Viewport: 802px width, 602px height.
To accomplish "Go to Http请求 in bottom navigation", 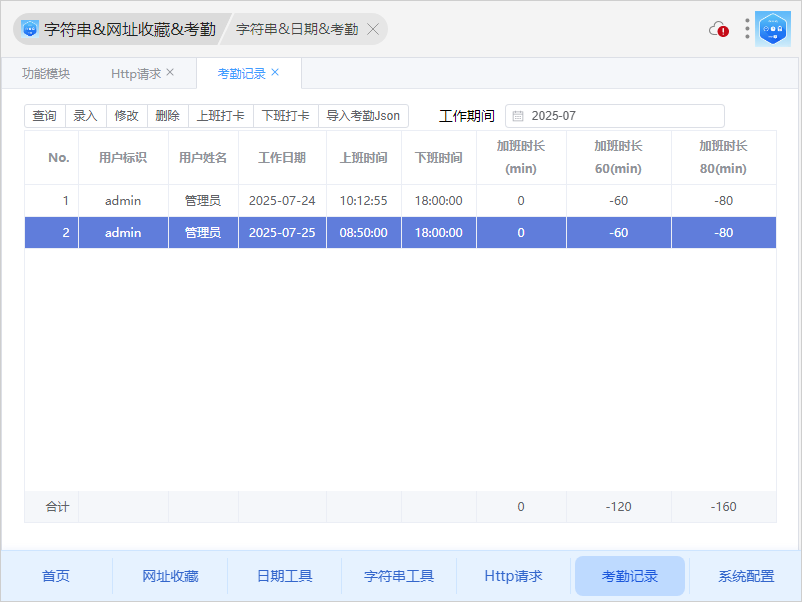I will coord(514,576).
